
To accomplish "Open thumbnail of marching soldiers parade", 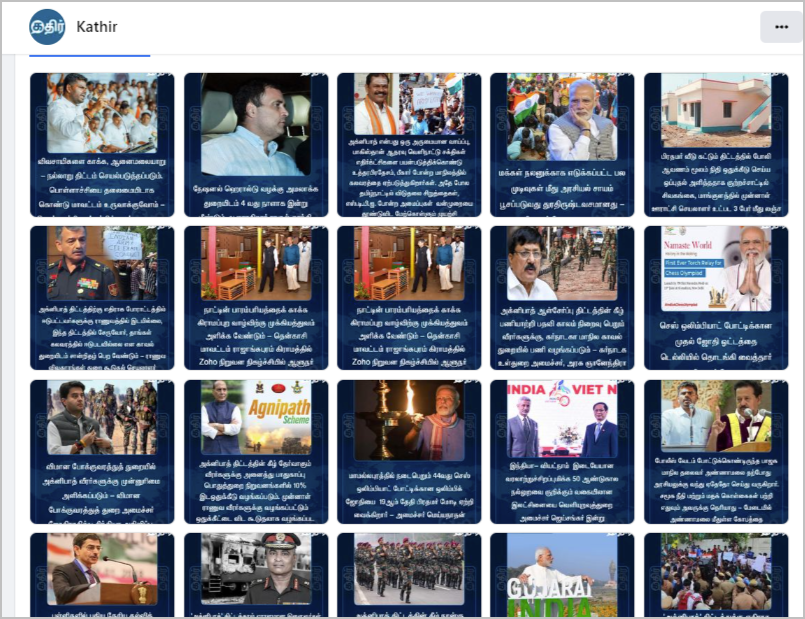I will [x=409, y=575].
